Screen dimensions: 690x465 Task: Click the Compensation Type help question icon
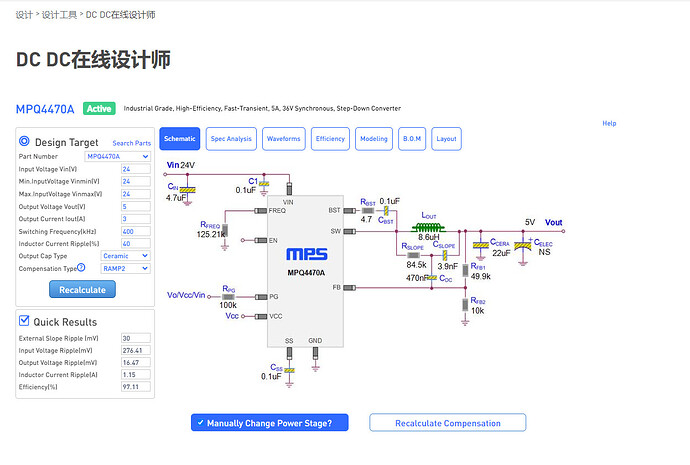pos(81,267)
